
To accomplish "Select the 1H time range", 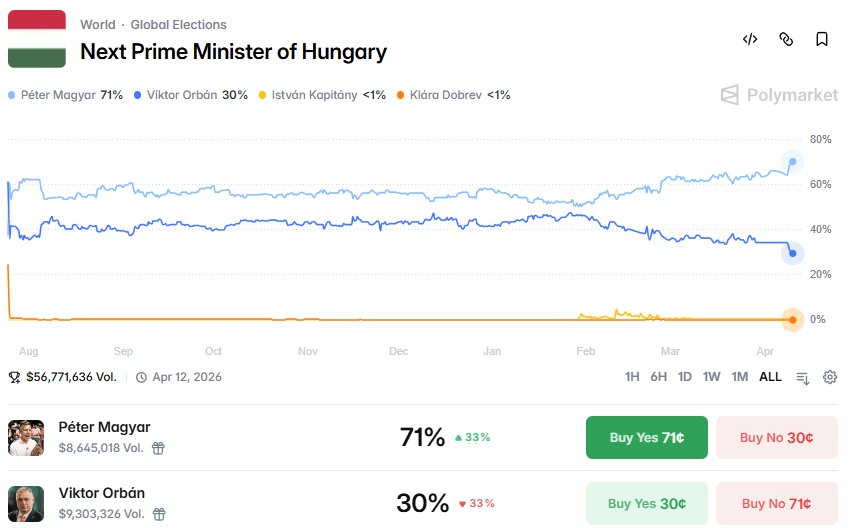I will (632, 377).
